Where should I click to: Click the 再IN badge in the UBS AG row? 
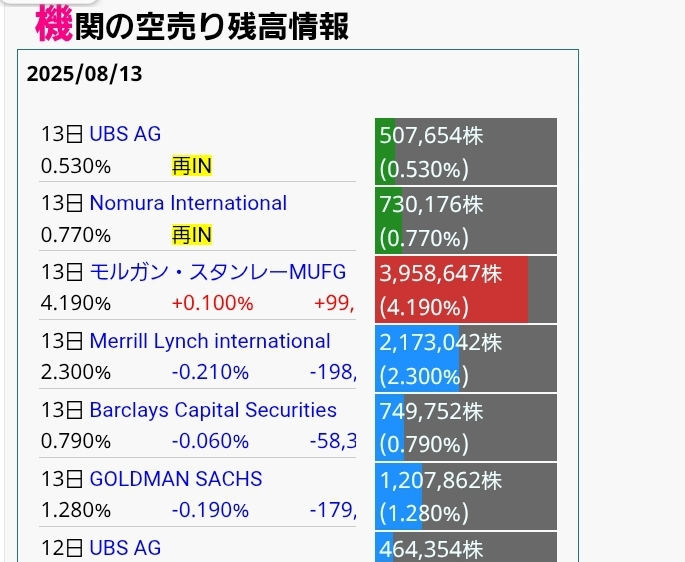tap(192, 166)
